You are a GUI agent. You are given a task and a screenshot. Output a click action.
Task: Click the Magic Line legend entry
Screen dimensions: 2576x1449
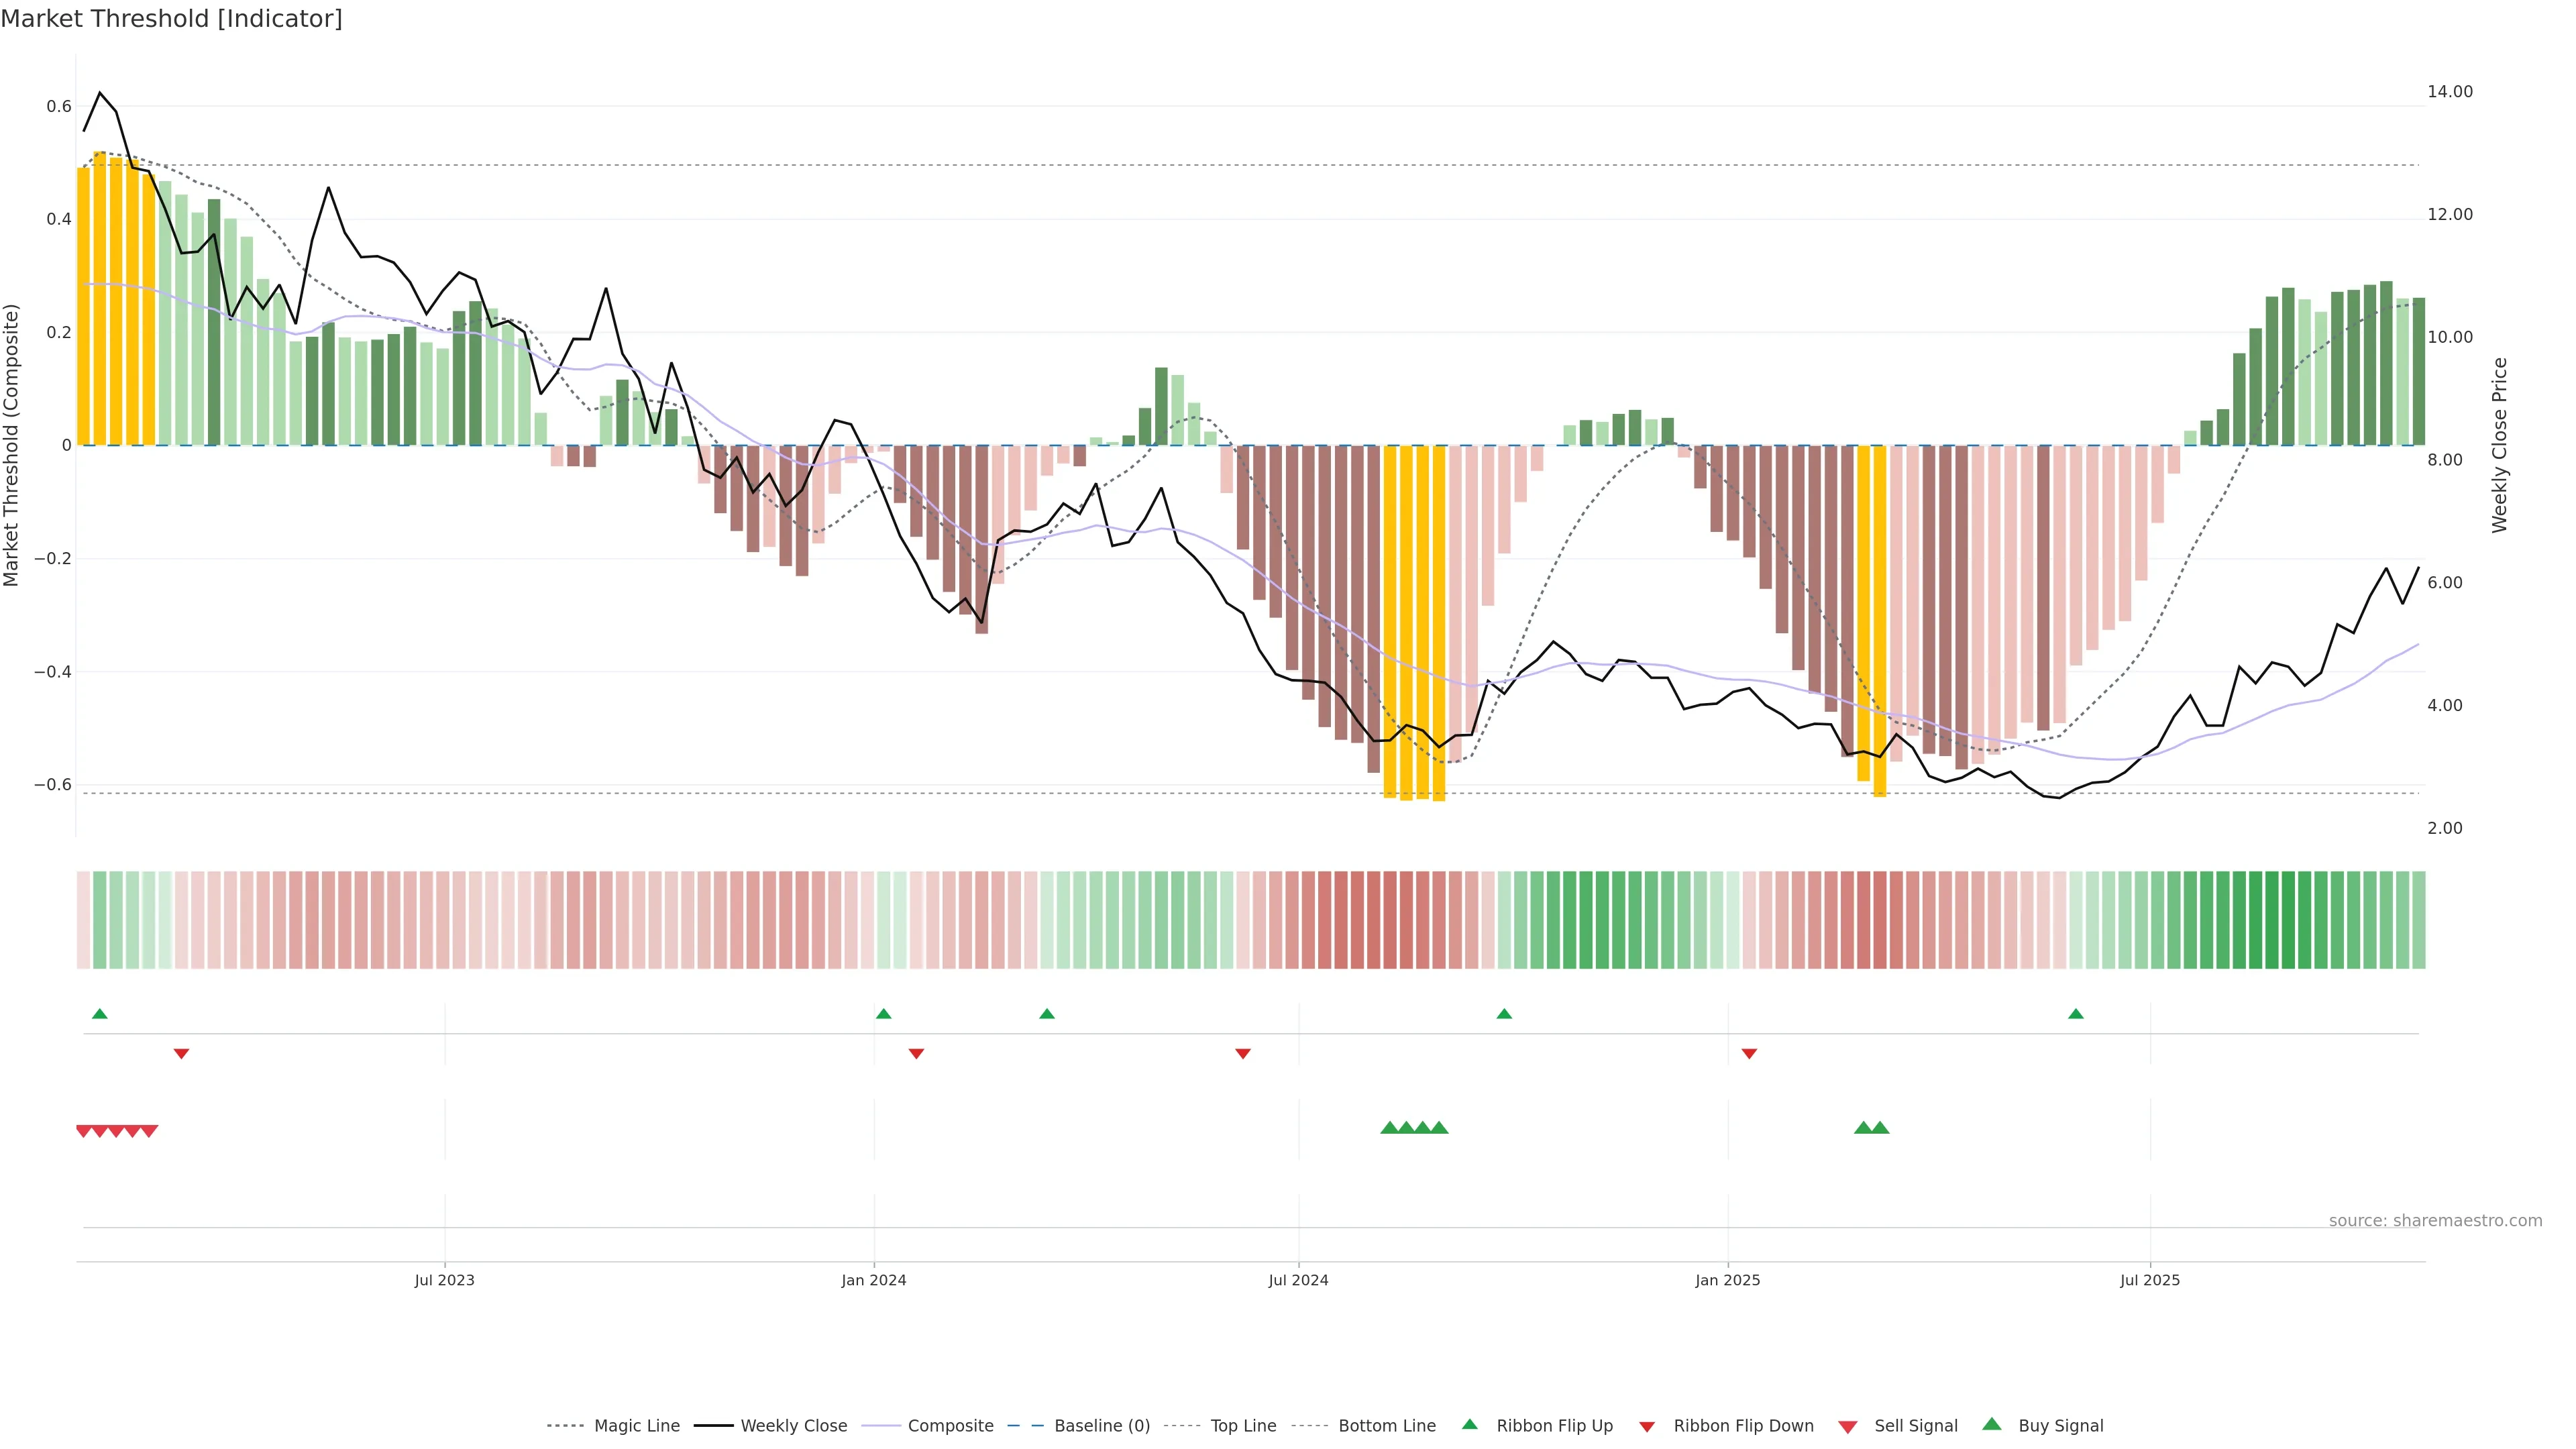(x=636, y=1425)
